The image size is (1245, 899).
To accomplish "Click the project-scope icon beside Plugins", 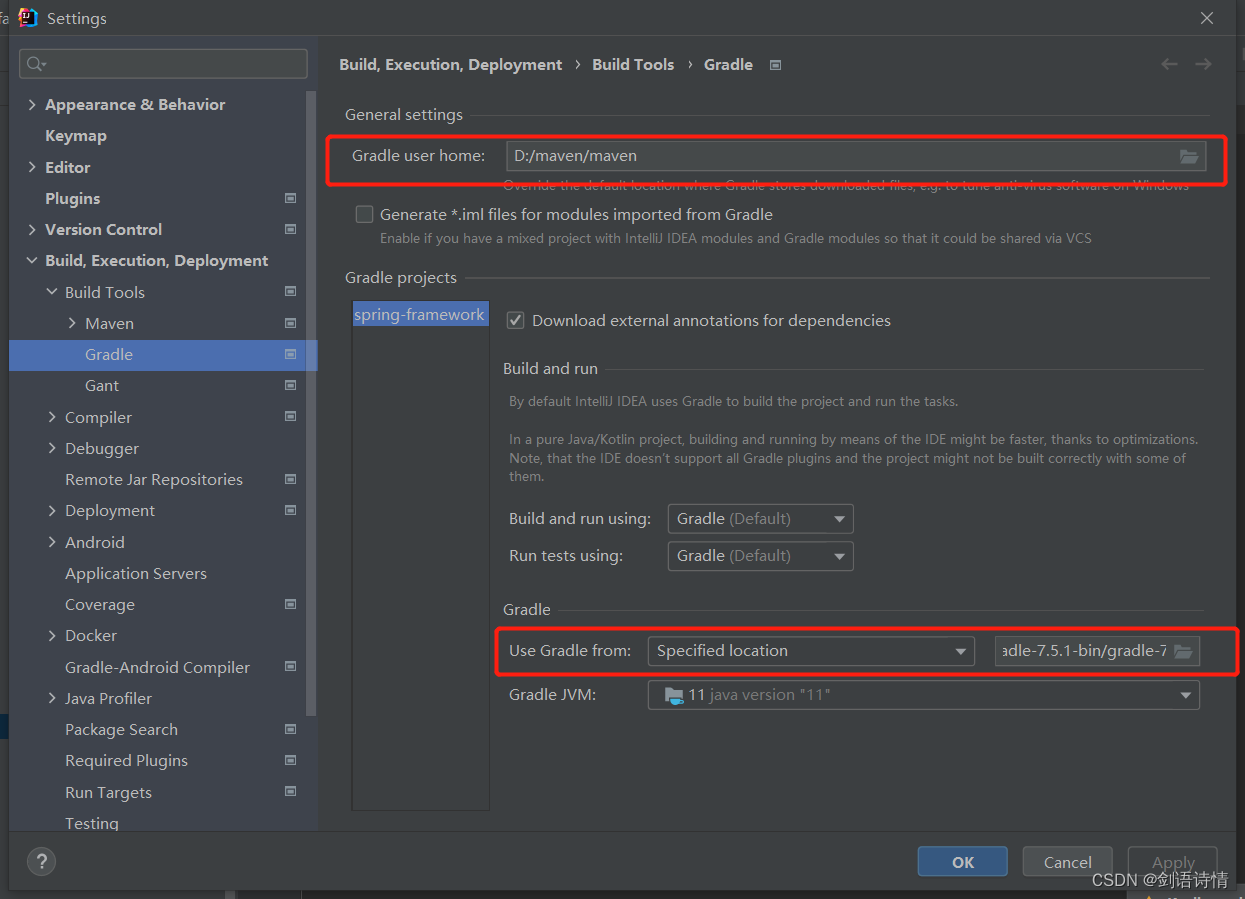I will click(290, 198).
